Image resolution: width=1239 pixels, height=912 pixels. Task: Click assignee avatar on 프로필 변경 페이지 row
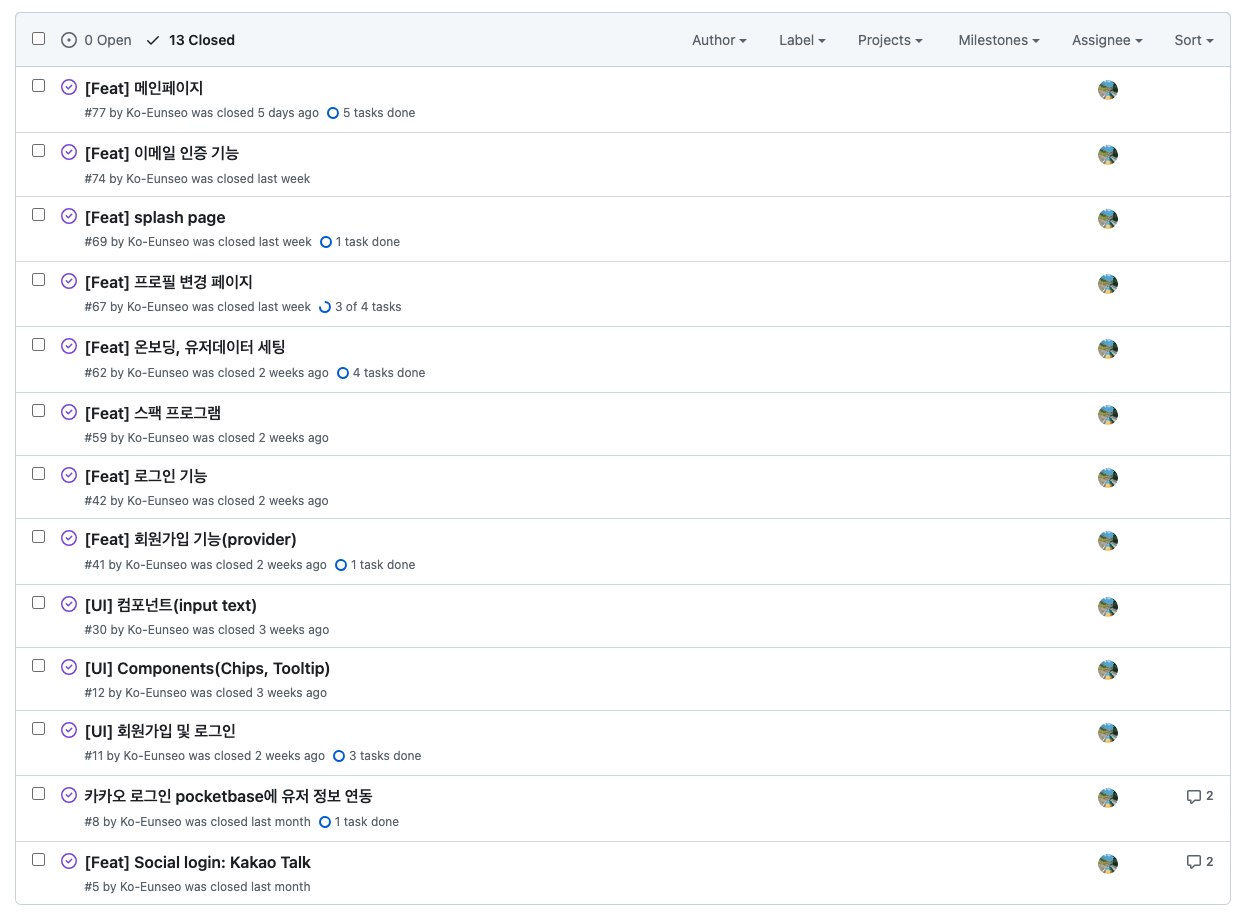(1108, 284)
